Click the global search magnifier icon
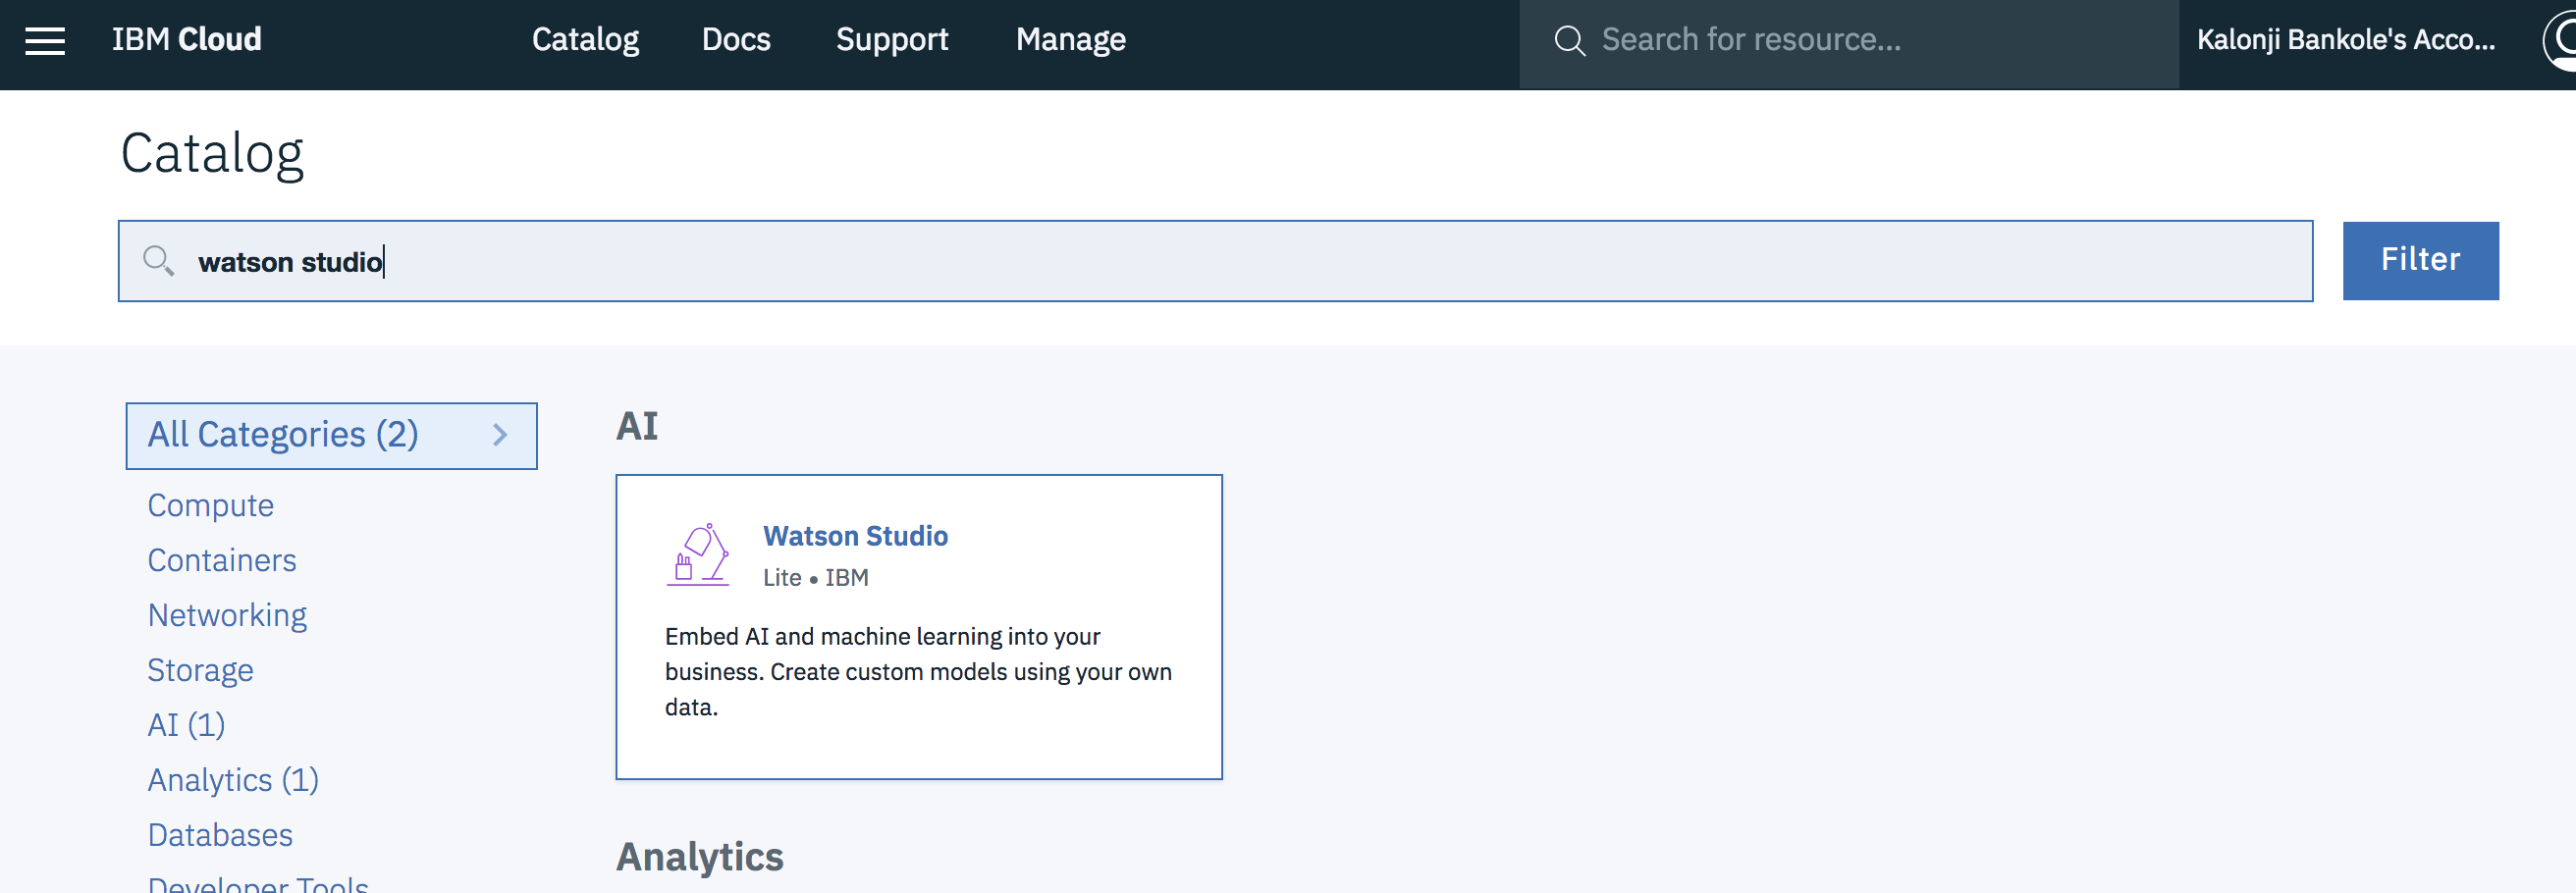Viewport: 2576px width, 893px height. (1569, 41)
